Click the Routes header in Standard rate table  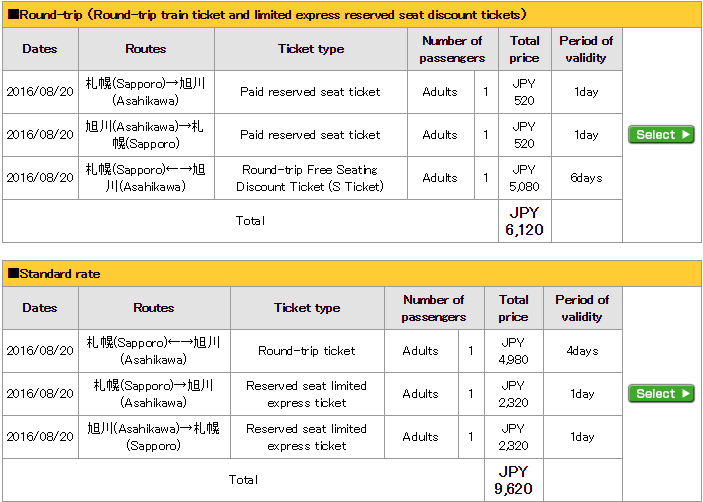(154, 308)
